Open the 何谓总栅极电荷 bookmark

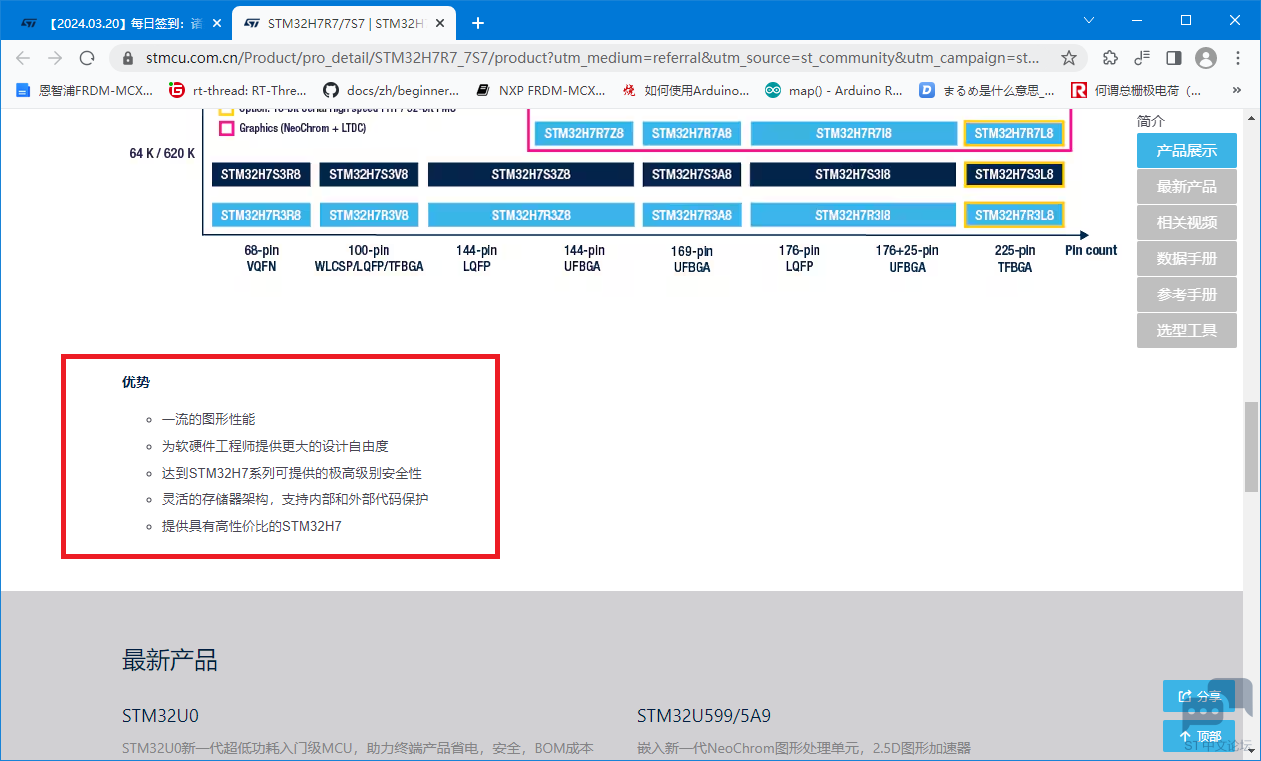[1138, 90]
